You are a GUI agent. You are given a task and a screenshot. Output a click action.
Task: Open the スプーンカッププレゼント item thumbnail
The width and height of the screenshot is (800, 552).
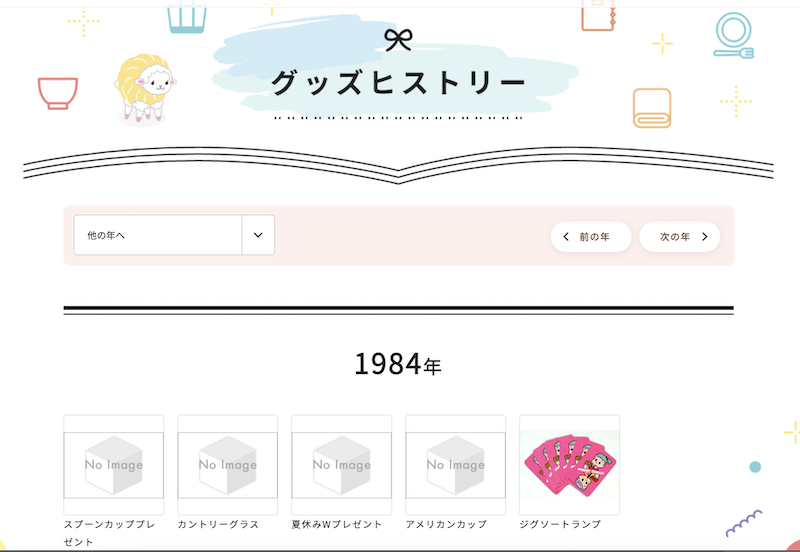pyautogui.click(x=114, y=464)
